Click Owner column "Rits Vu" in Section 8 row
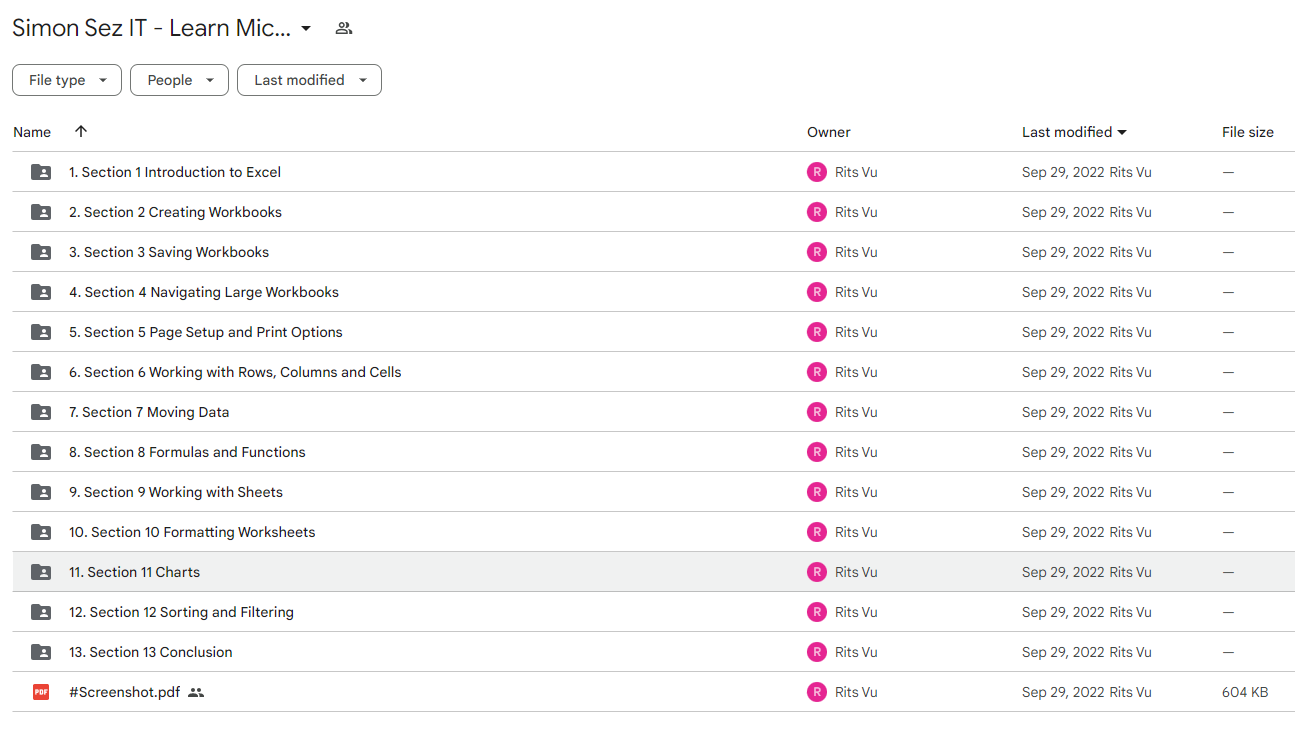This screenshot has height=741, width=1295. click(x=856, y=452)
